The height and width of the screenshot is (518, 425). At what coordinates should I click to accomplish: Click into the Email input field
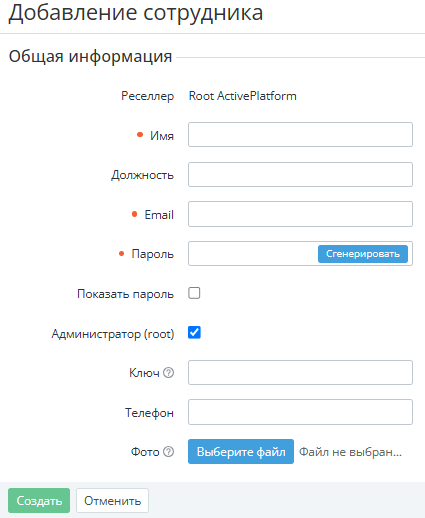point(300,214)
